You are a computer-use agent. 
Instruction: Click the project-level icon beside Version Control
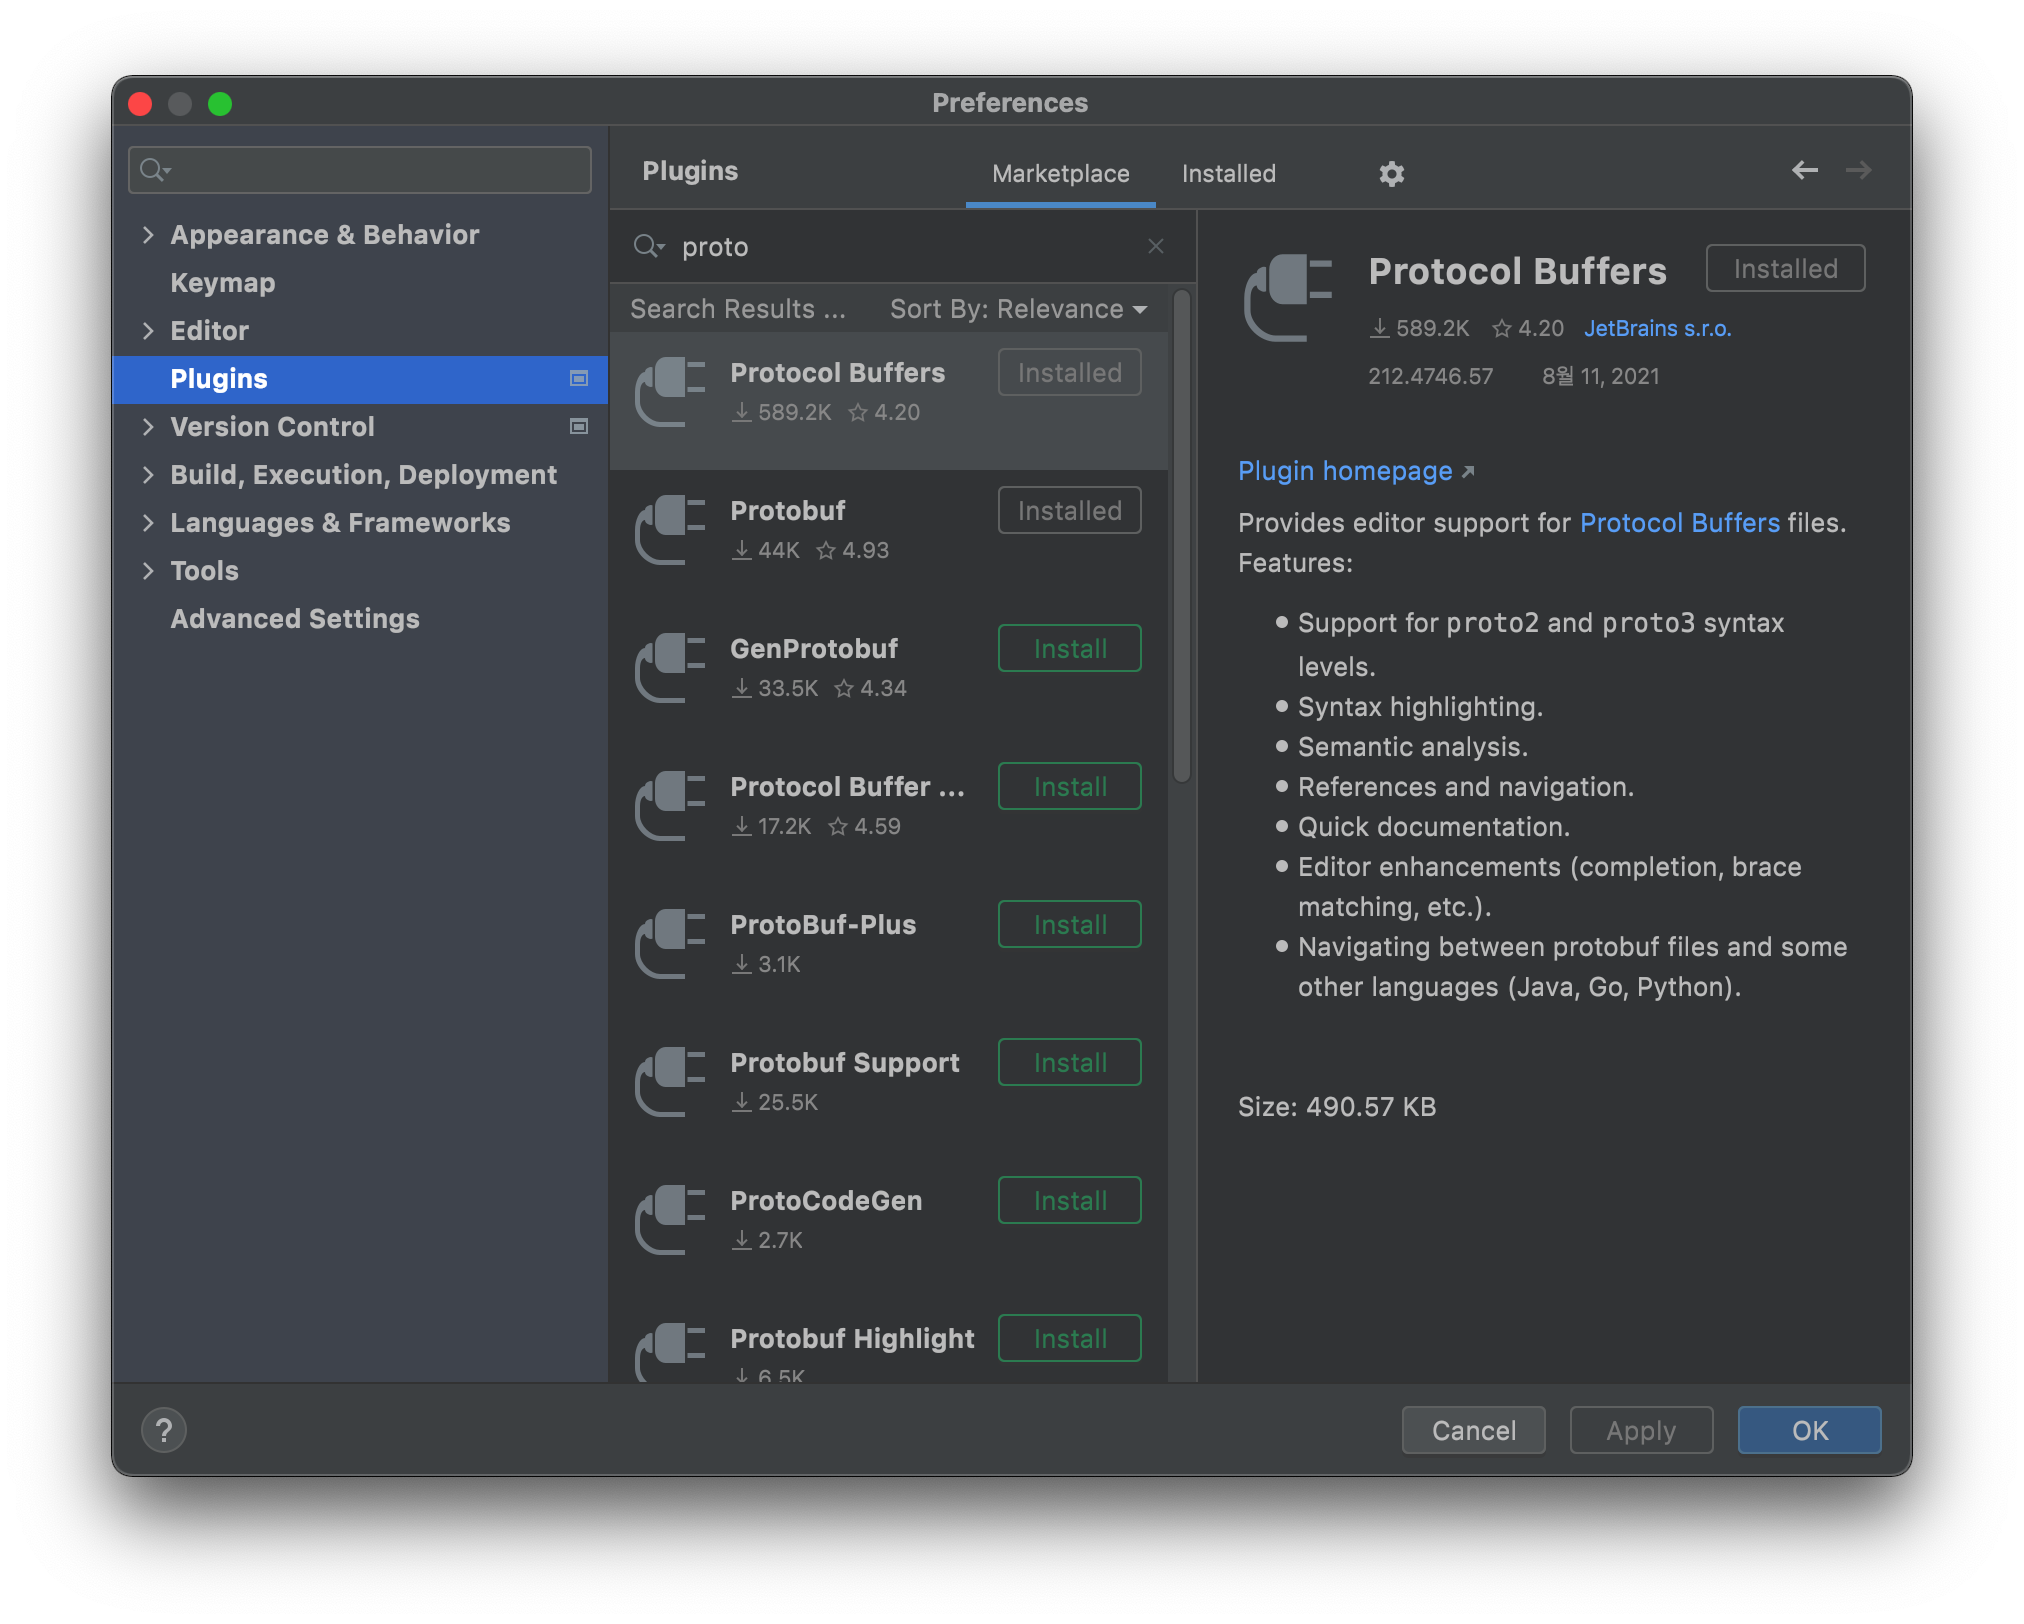tap(578, 426)
